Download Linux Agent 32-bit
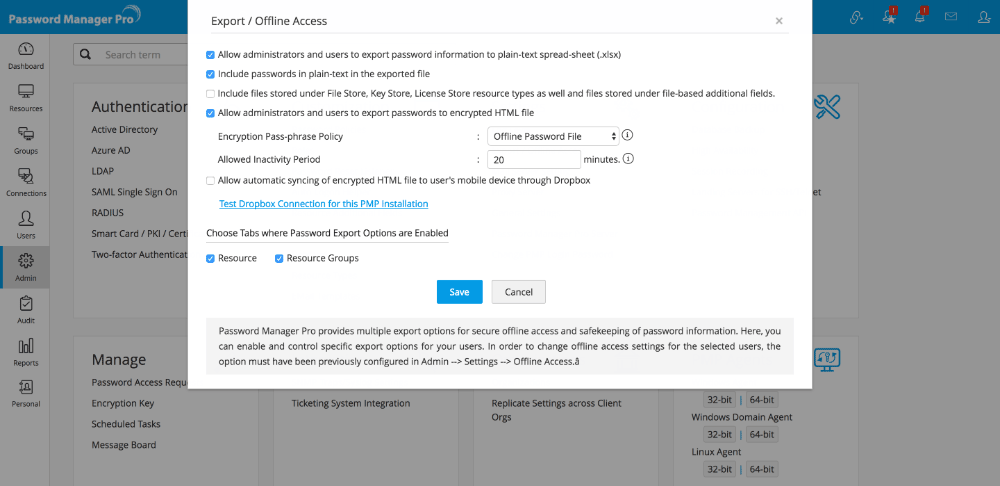The height and width of the screenshot is (486, 1000). pyautogui.click(x=718, y=469)
